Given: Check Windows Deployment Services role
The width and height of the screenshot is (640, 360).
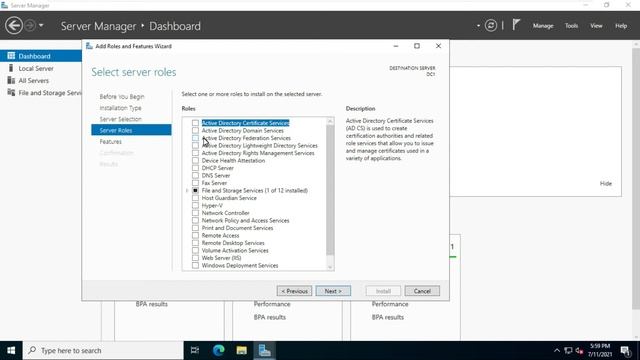Looking at the screenshot, I should 195,265.
